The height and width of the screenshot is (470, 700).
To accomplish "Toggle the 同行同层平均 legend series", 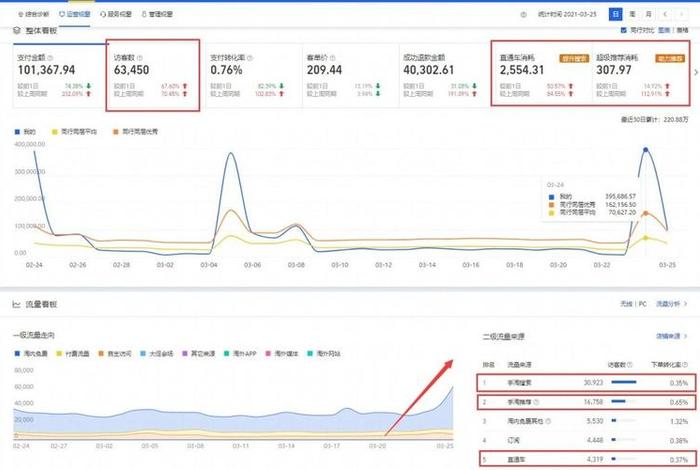I will pos(74,132).
